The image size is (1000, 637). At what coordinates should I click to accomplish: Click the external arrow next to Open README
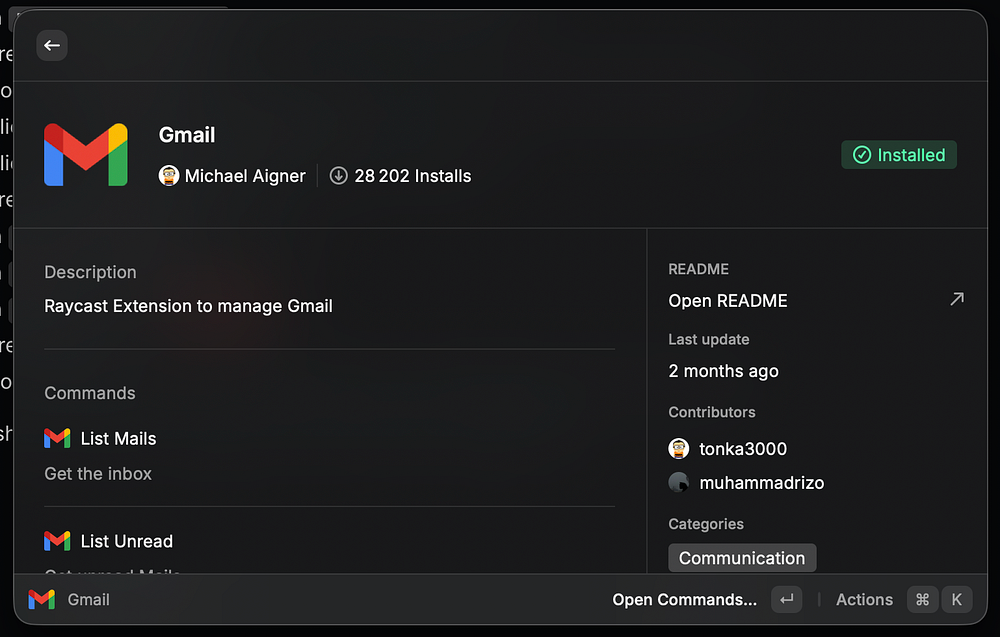(x=957, y=299)
